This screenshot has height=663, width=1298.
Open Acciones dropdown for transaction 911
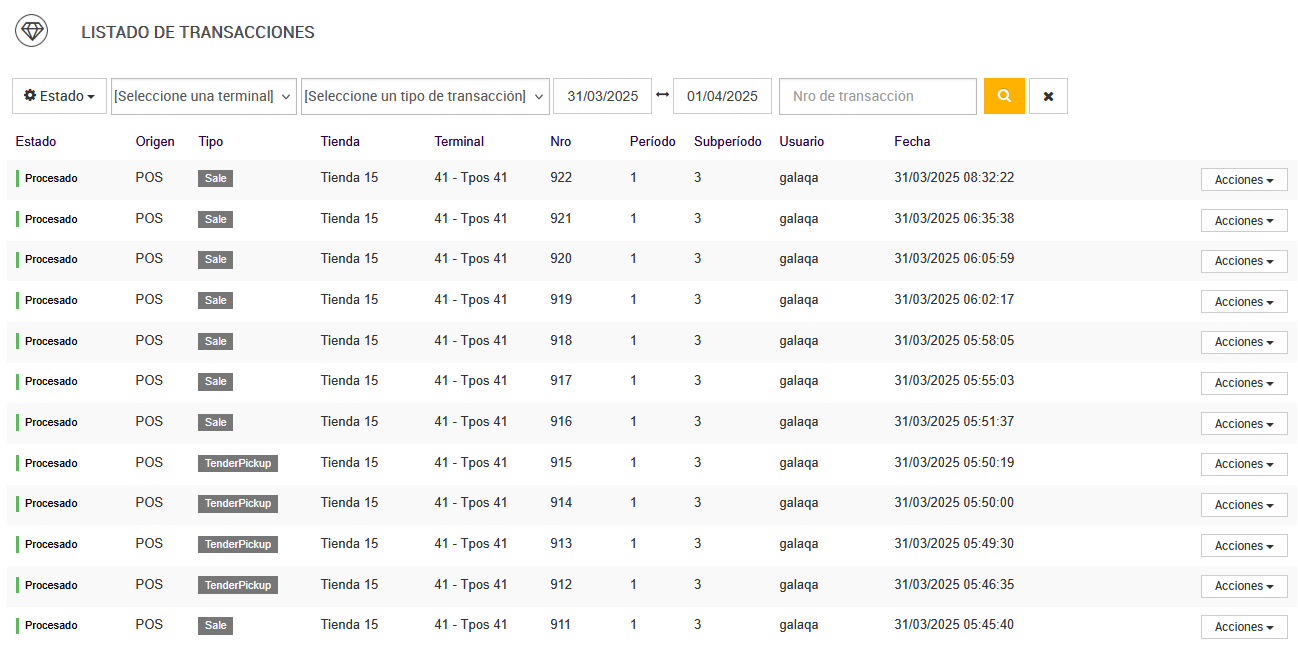pyautogui.click(x=1243, y=627)
